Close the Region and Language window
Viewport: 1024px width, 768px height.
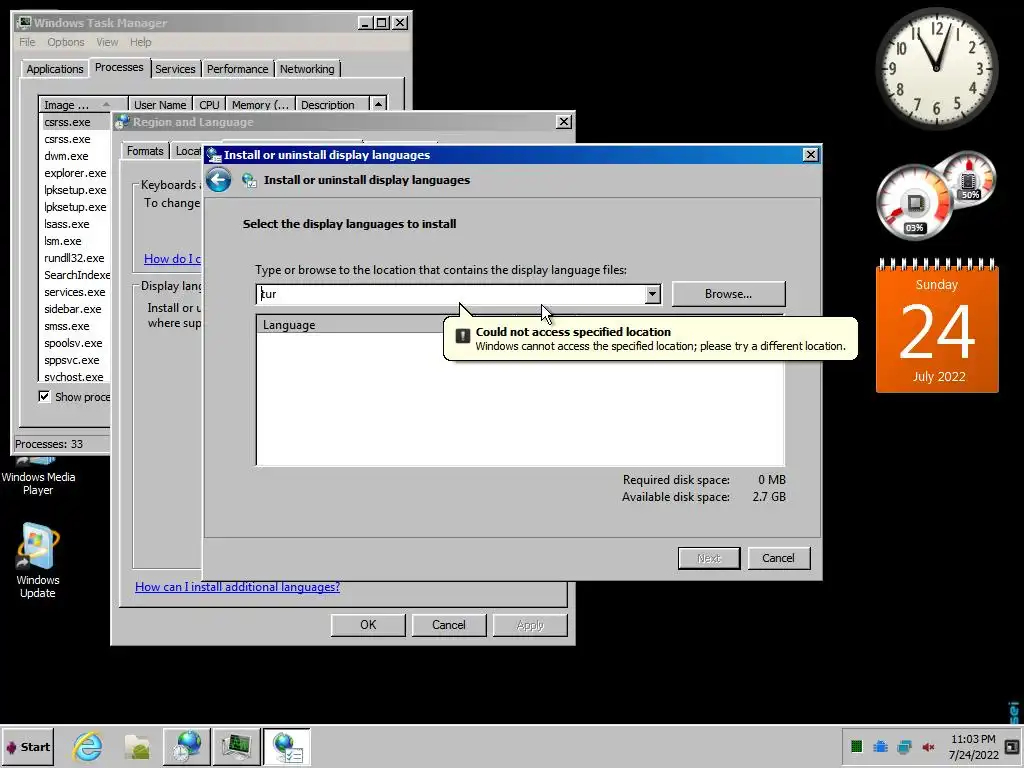(x=564, y=122)
